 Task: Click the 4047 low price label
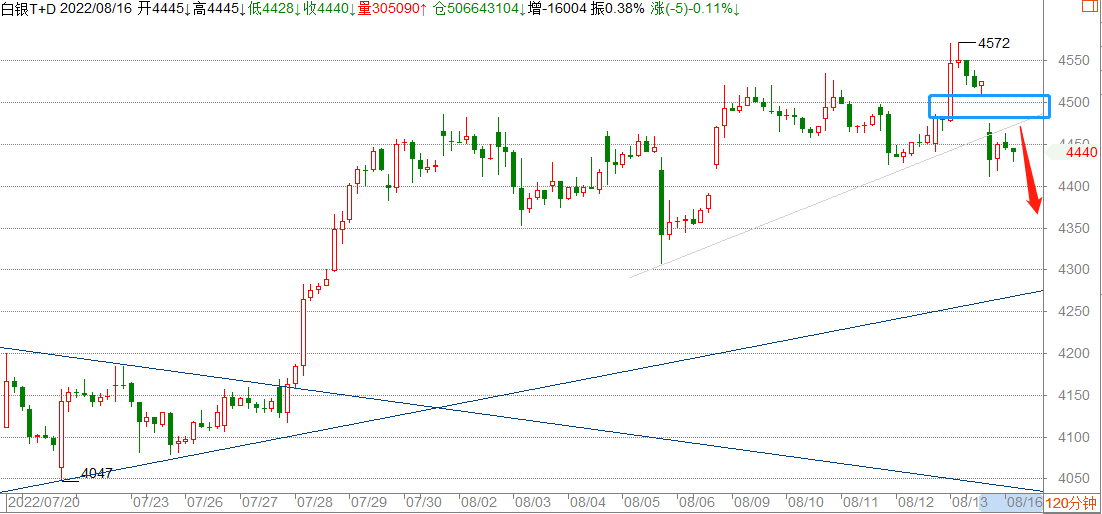point(97,473)
